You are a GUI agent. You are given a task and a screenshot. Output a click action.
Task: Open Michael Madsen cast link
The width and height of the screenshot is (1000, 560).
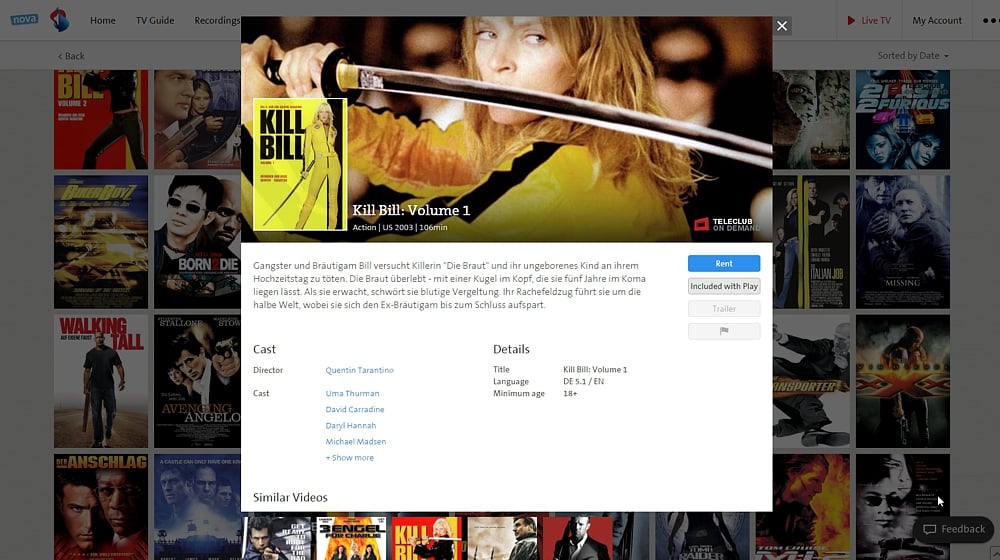click(355, 441)
